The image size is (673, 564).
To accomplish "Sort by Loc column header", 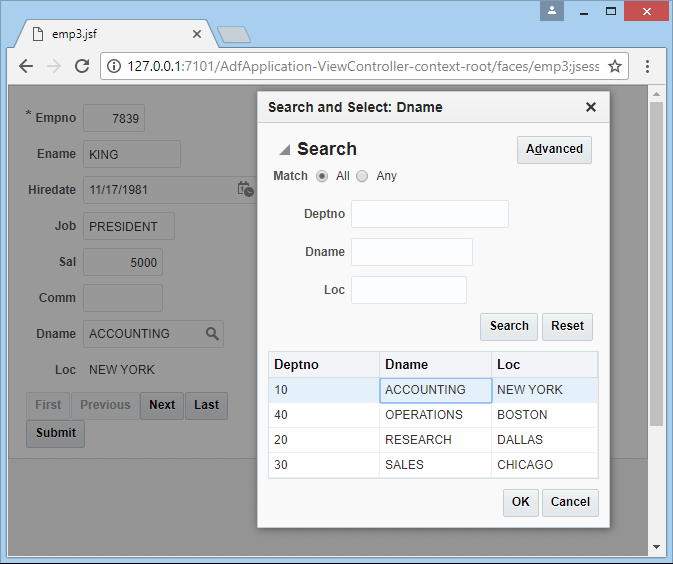I will coord(544,364).
